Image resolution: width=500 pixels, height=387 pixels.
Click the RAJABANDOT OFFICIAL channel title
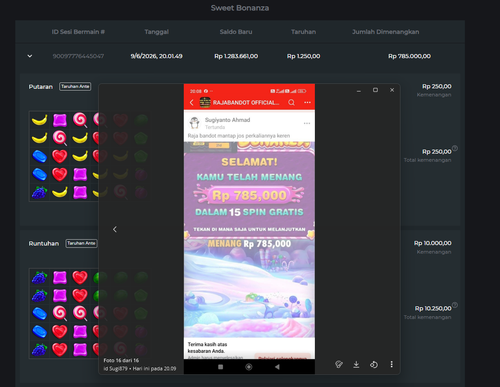pos(246,102)
